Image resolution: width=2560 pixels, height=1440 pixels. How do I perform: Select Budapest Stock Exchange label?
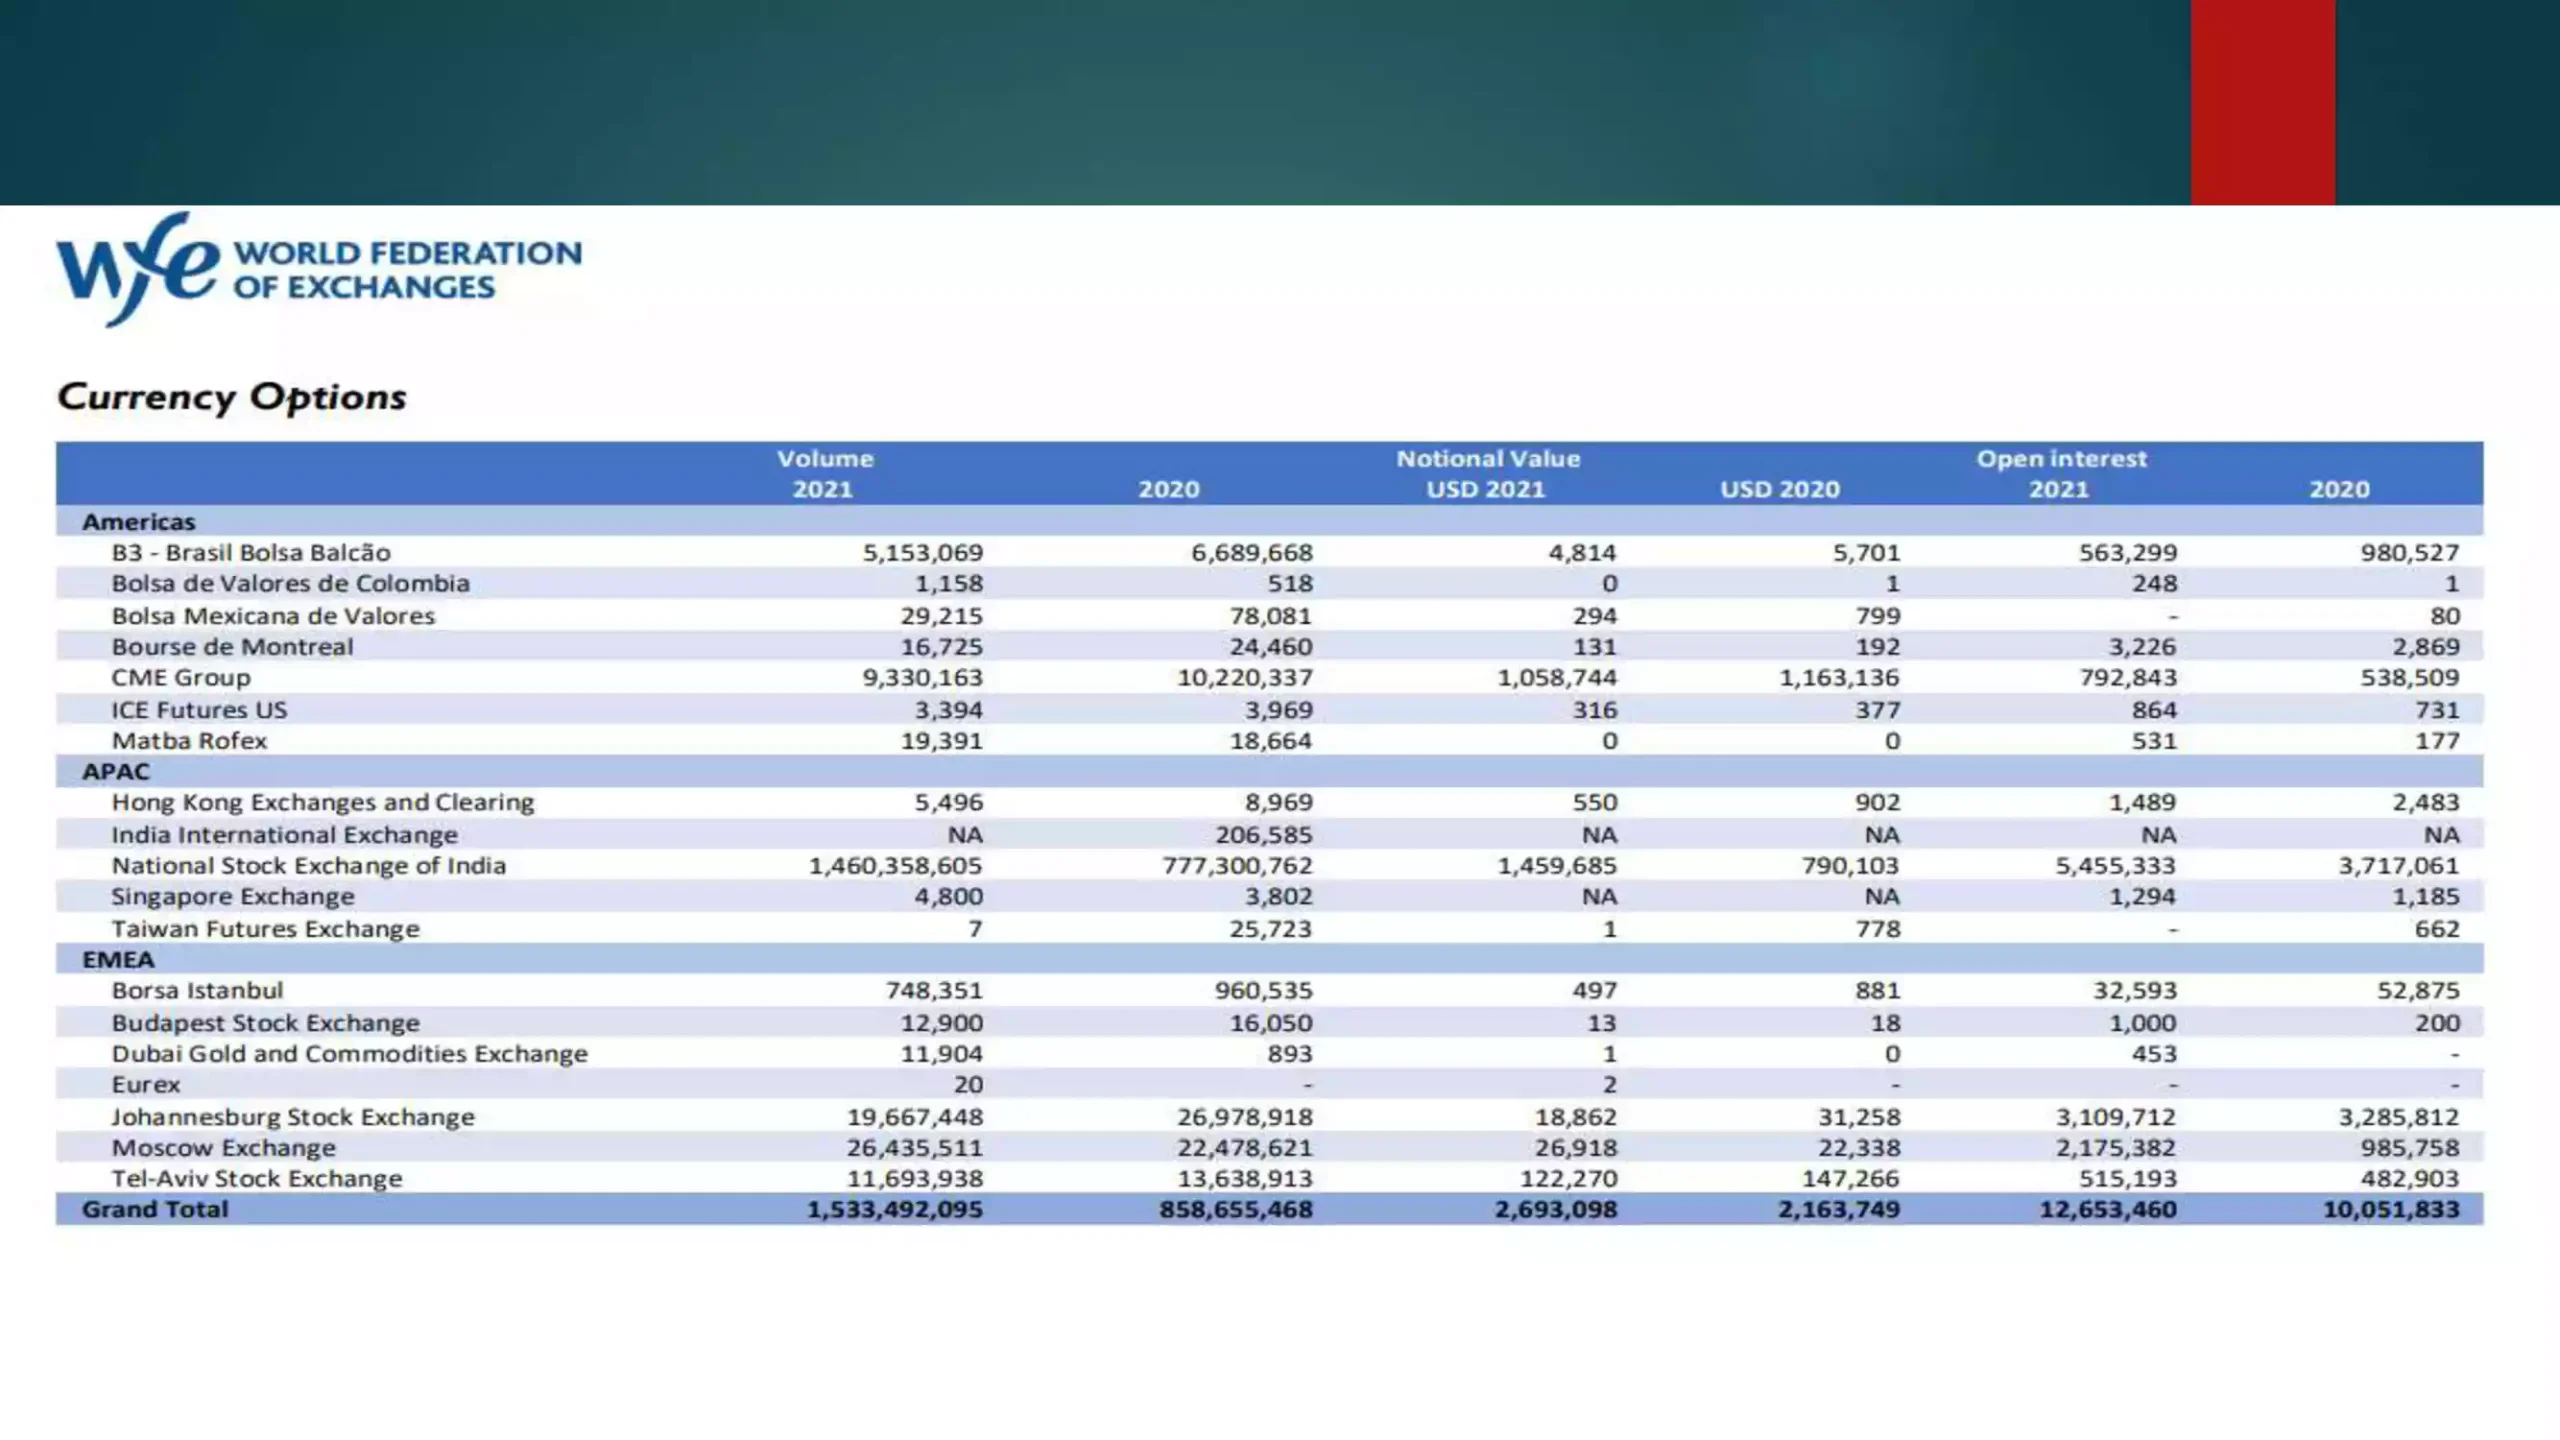pos(265,1023)
